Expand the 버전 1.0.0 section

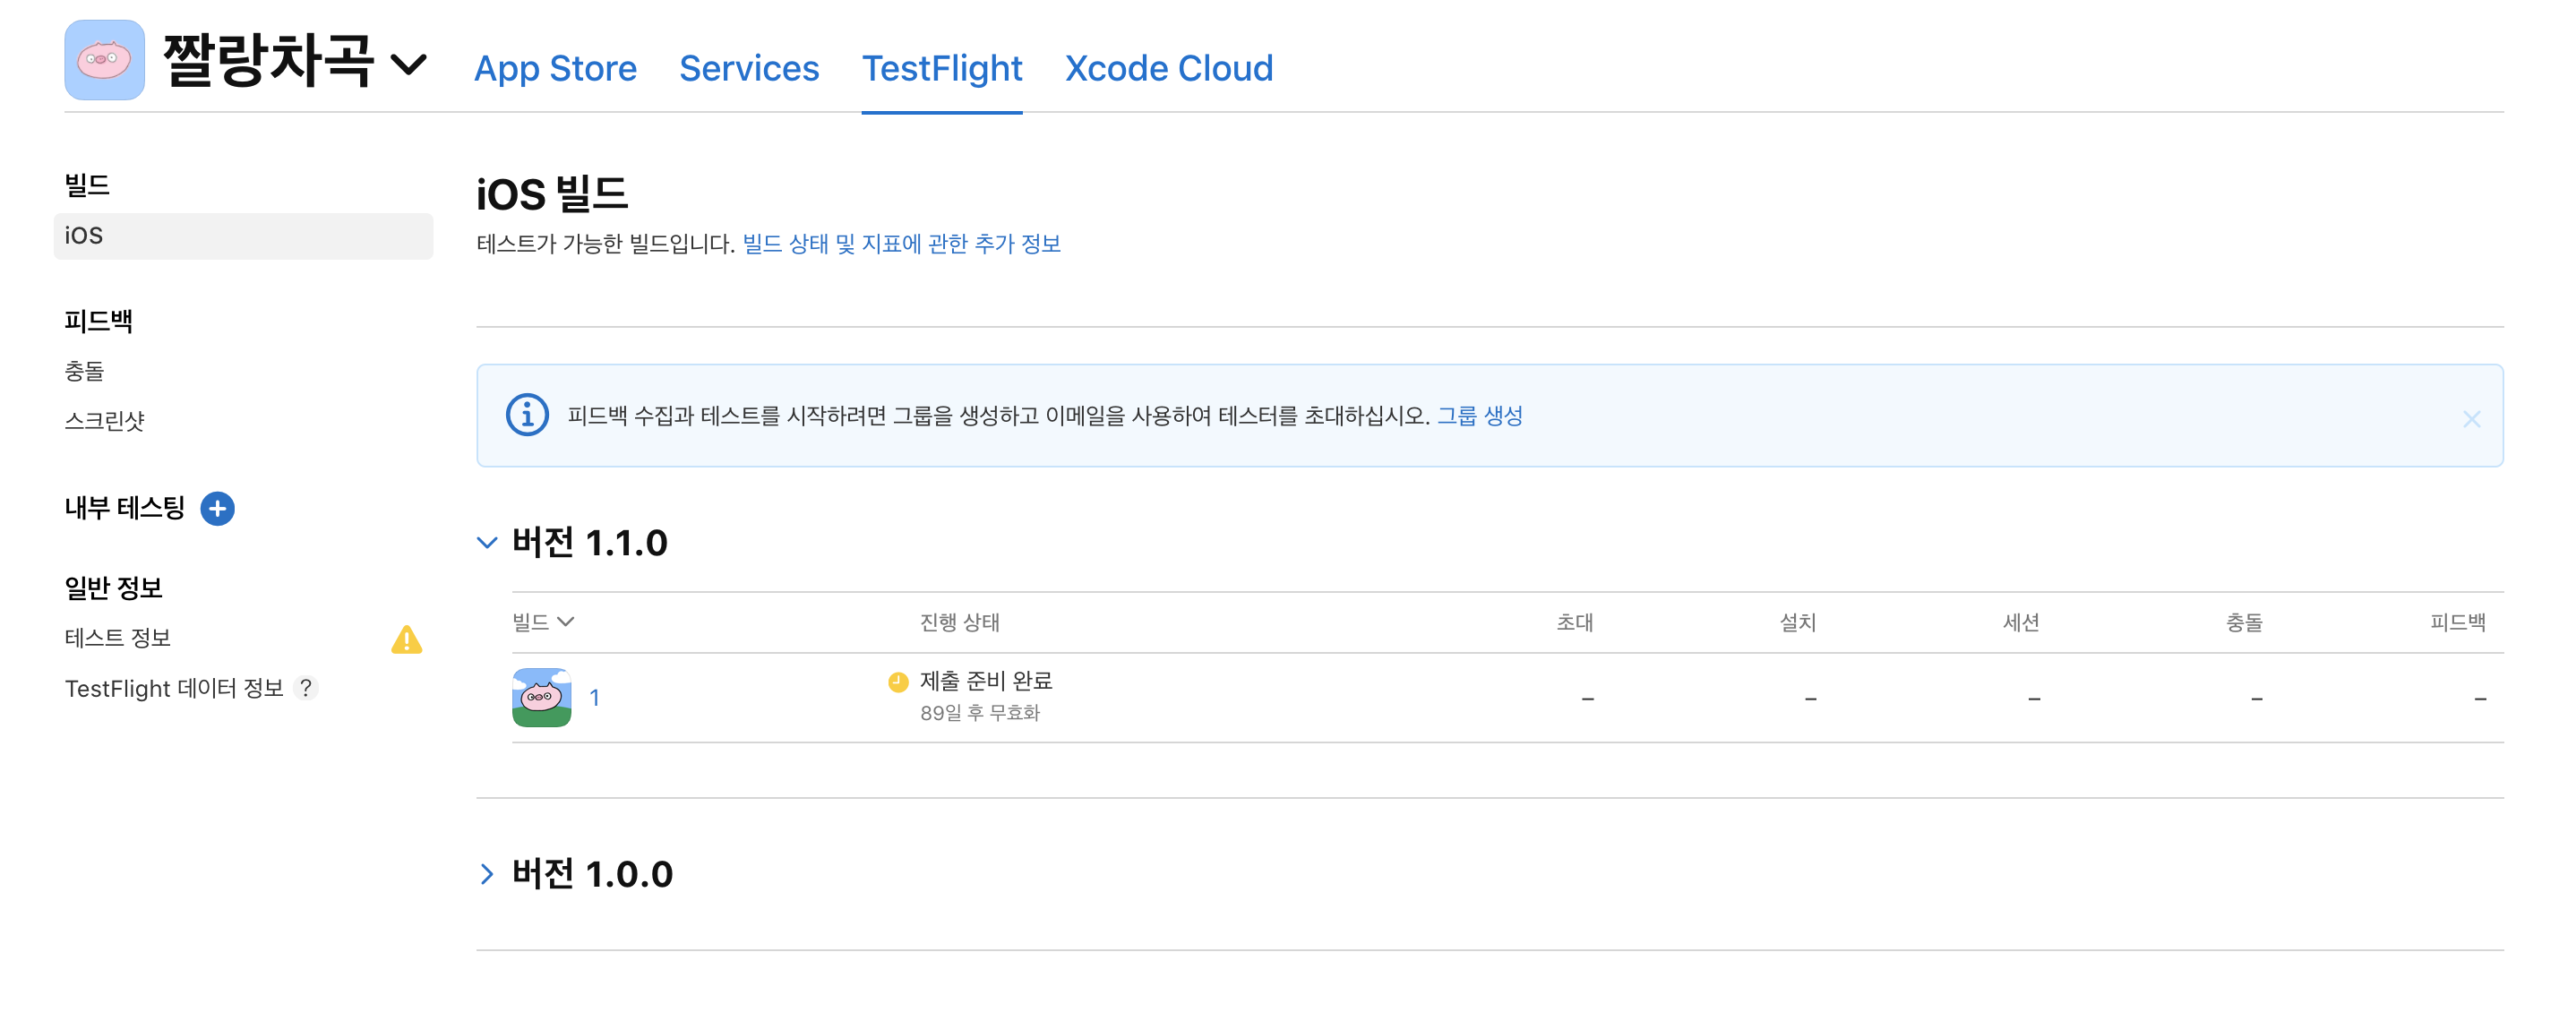[x=487, y=874]
